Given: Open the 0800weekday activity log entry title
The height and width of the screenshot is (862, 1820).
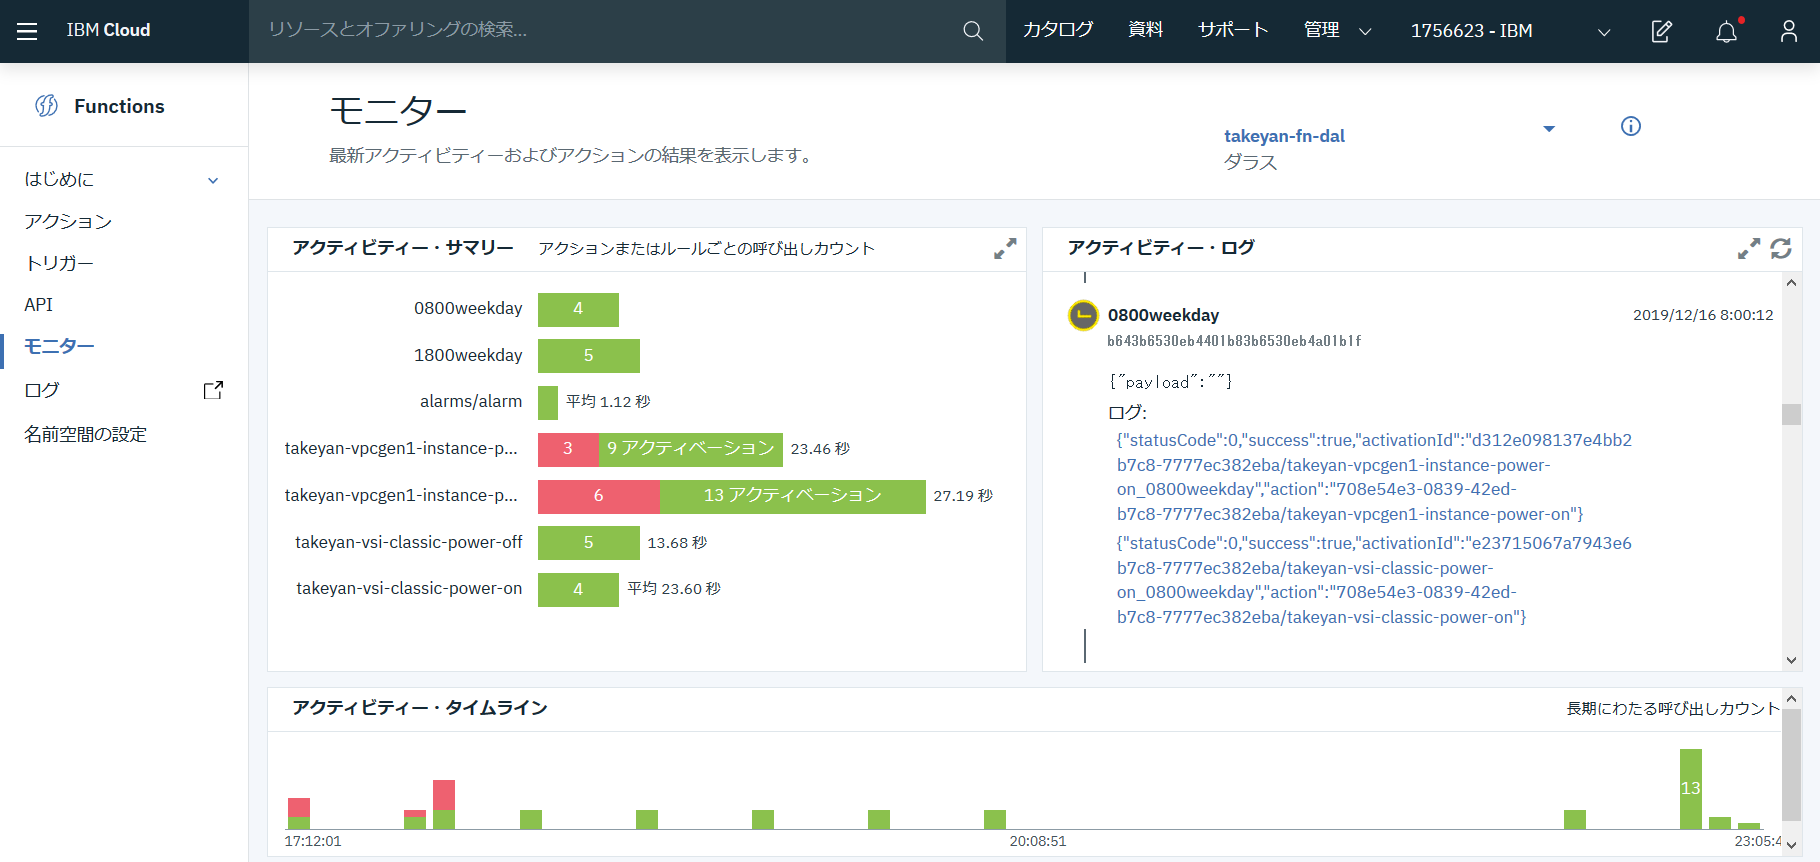Looking at the screenshot, I should click(1163, 315).
